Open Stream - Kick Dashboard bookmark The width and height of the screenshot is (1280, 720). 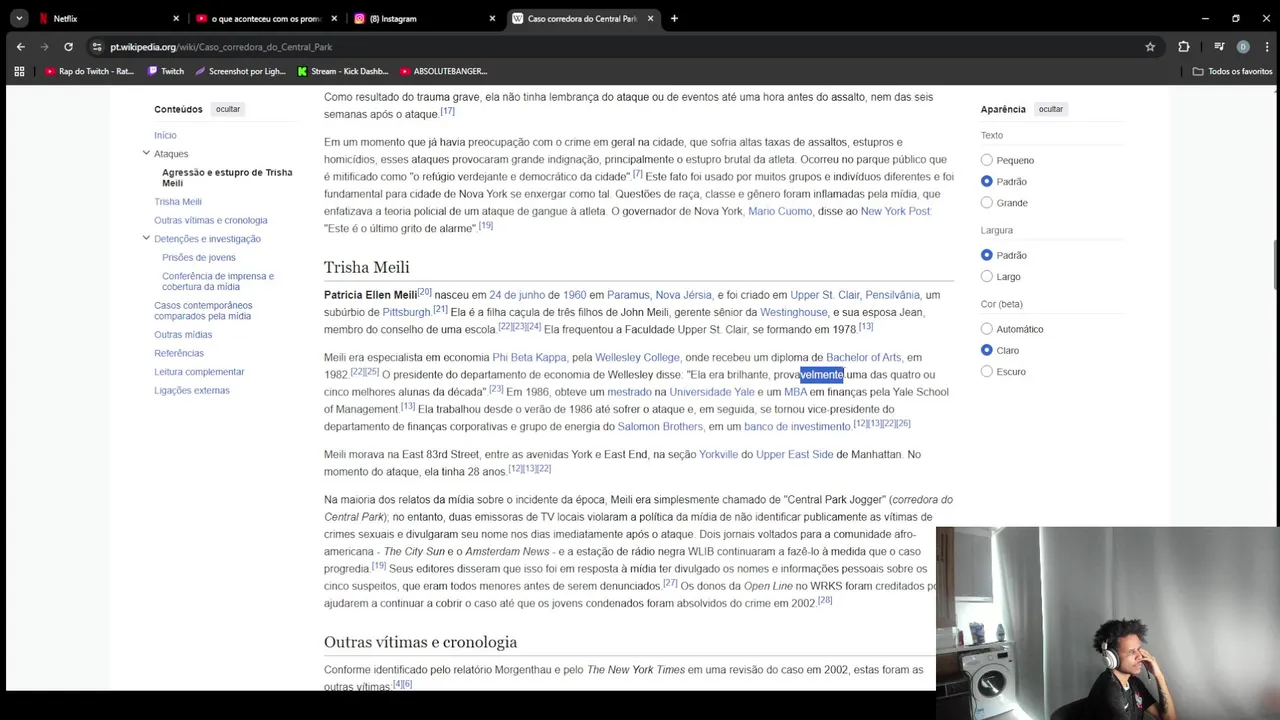click(343, 71)
